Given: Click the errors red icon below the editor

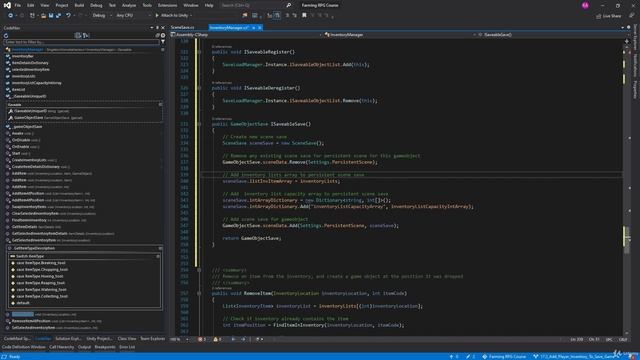Looking at the screenshot, I should pos(200,339).
